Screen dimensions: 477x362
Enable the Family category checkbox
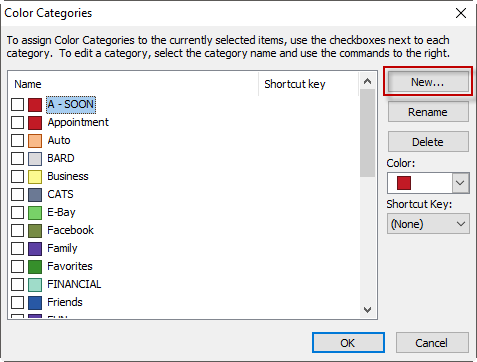point(17,248)
